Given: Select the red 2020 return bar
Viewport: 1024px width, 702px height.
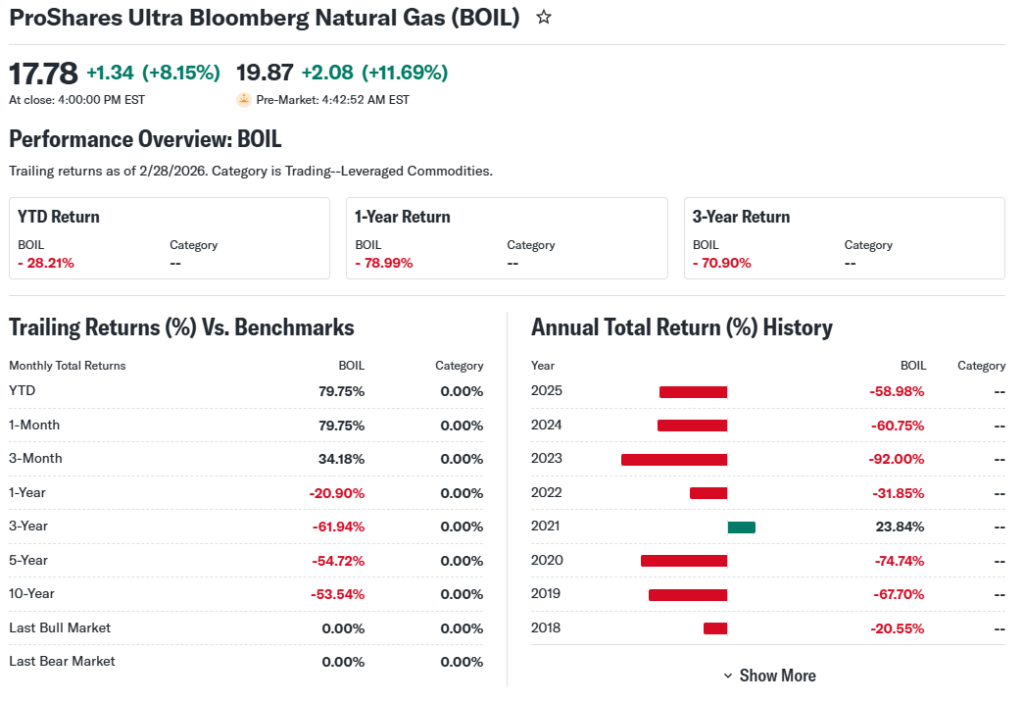Looking at the screenshot, I should tap(684, 561).
